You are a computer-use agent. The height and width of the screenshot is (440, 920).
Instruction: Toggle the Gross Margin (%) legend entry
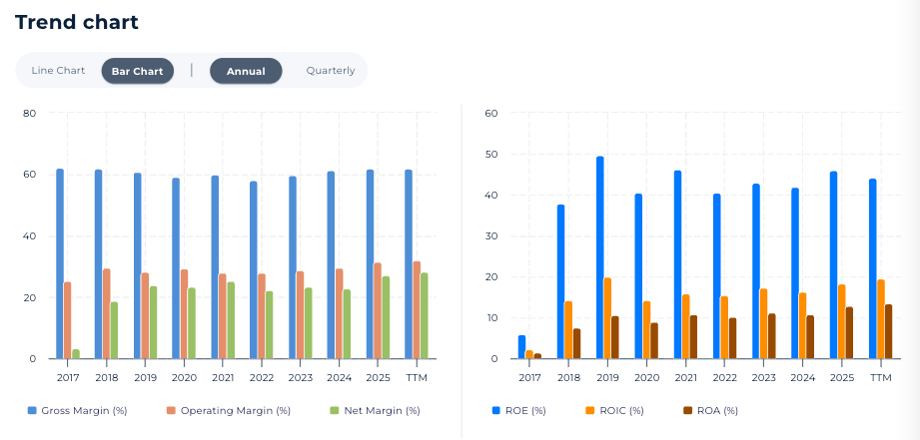pyautogui.click(x=77, y=411)
